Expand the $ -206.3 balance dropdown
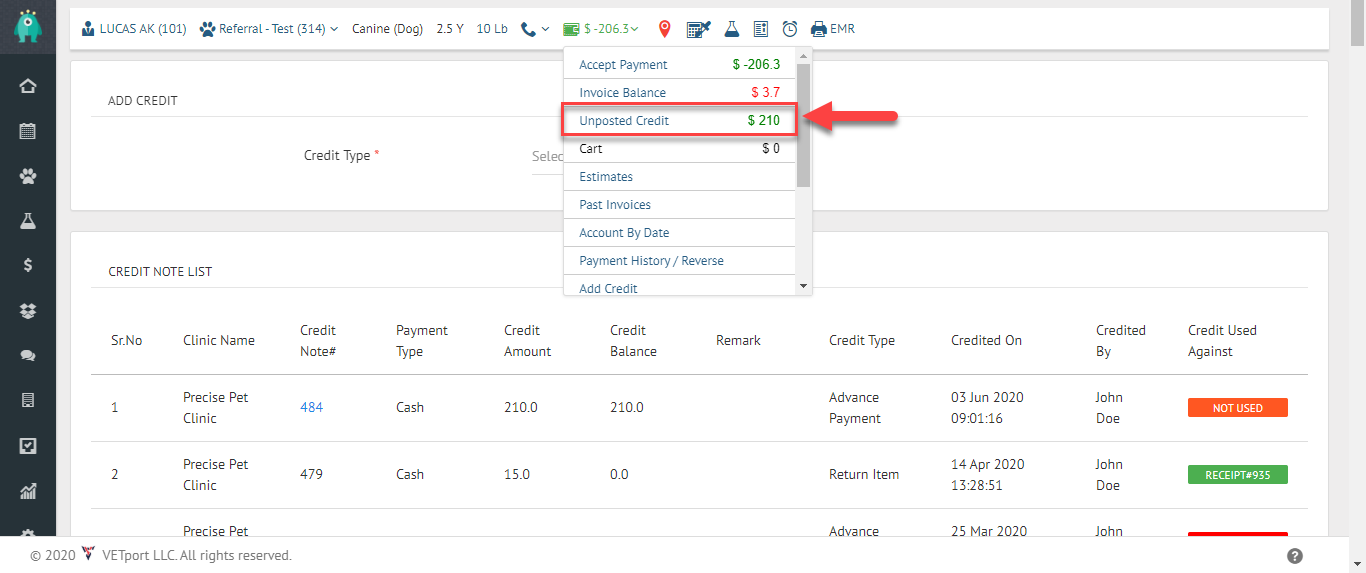This screenshot has height=573, width=1366. [634, 29]
